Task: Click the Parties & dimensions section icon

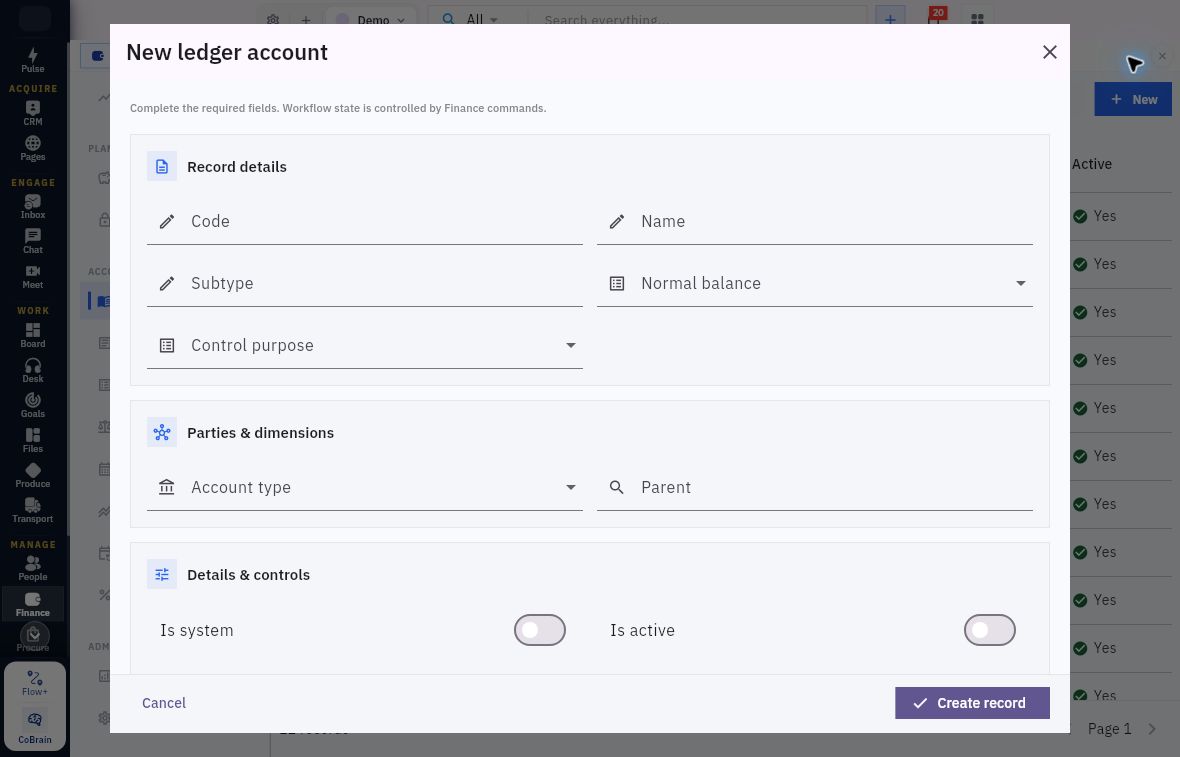Action: tap(162, 433)
